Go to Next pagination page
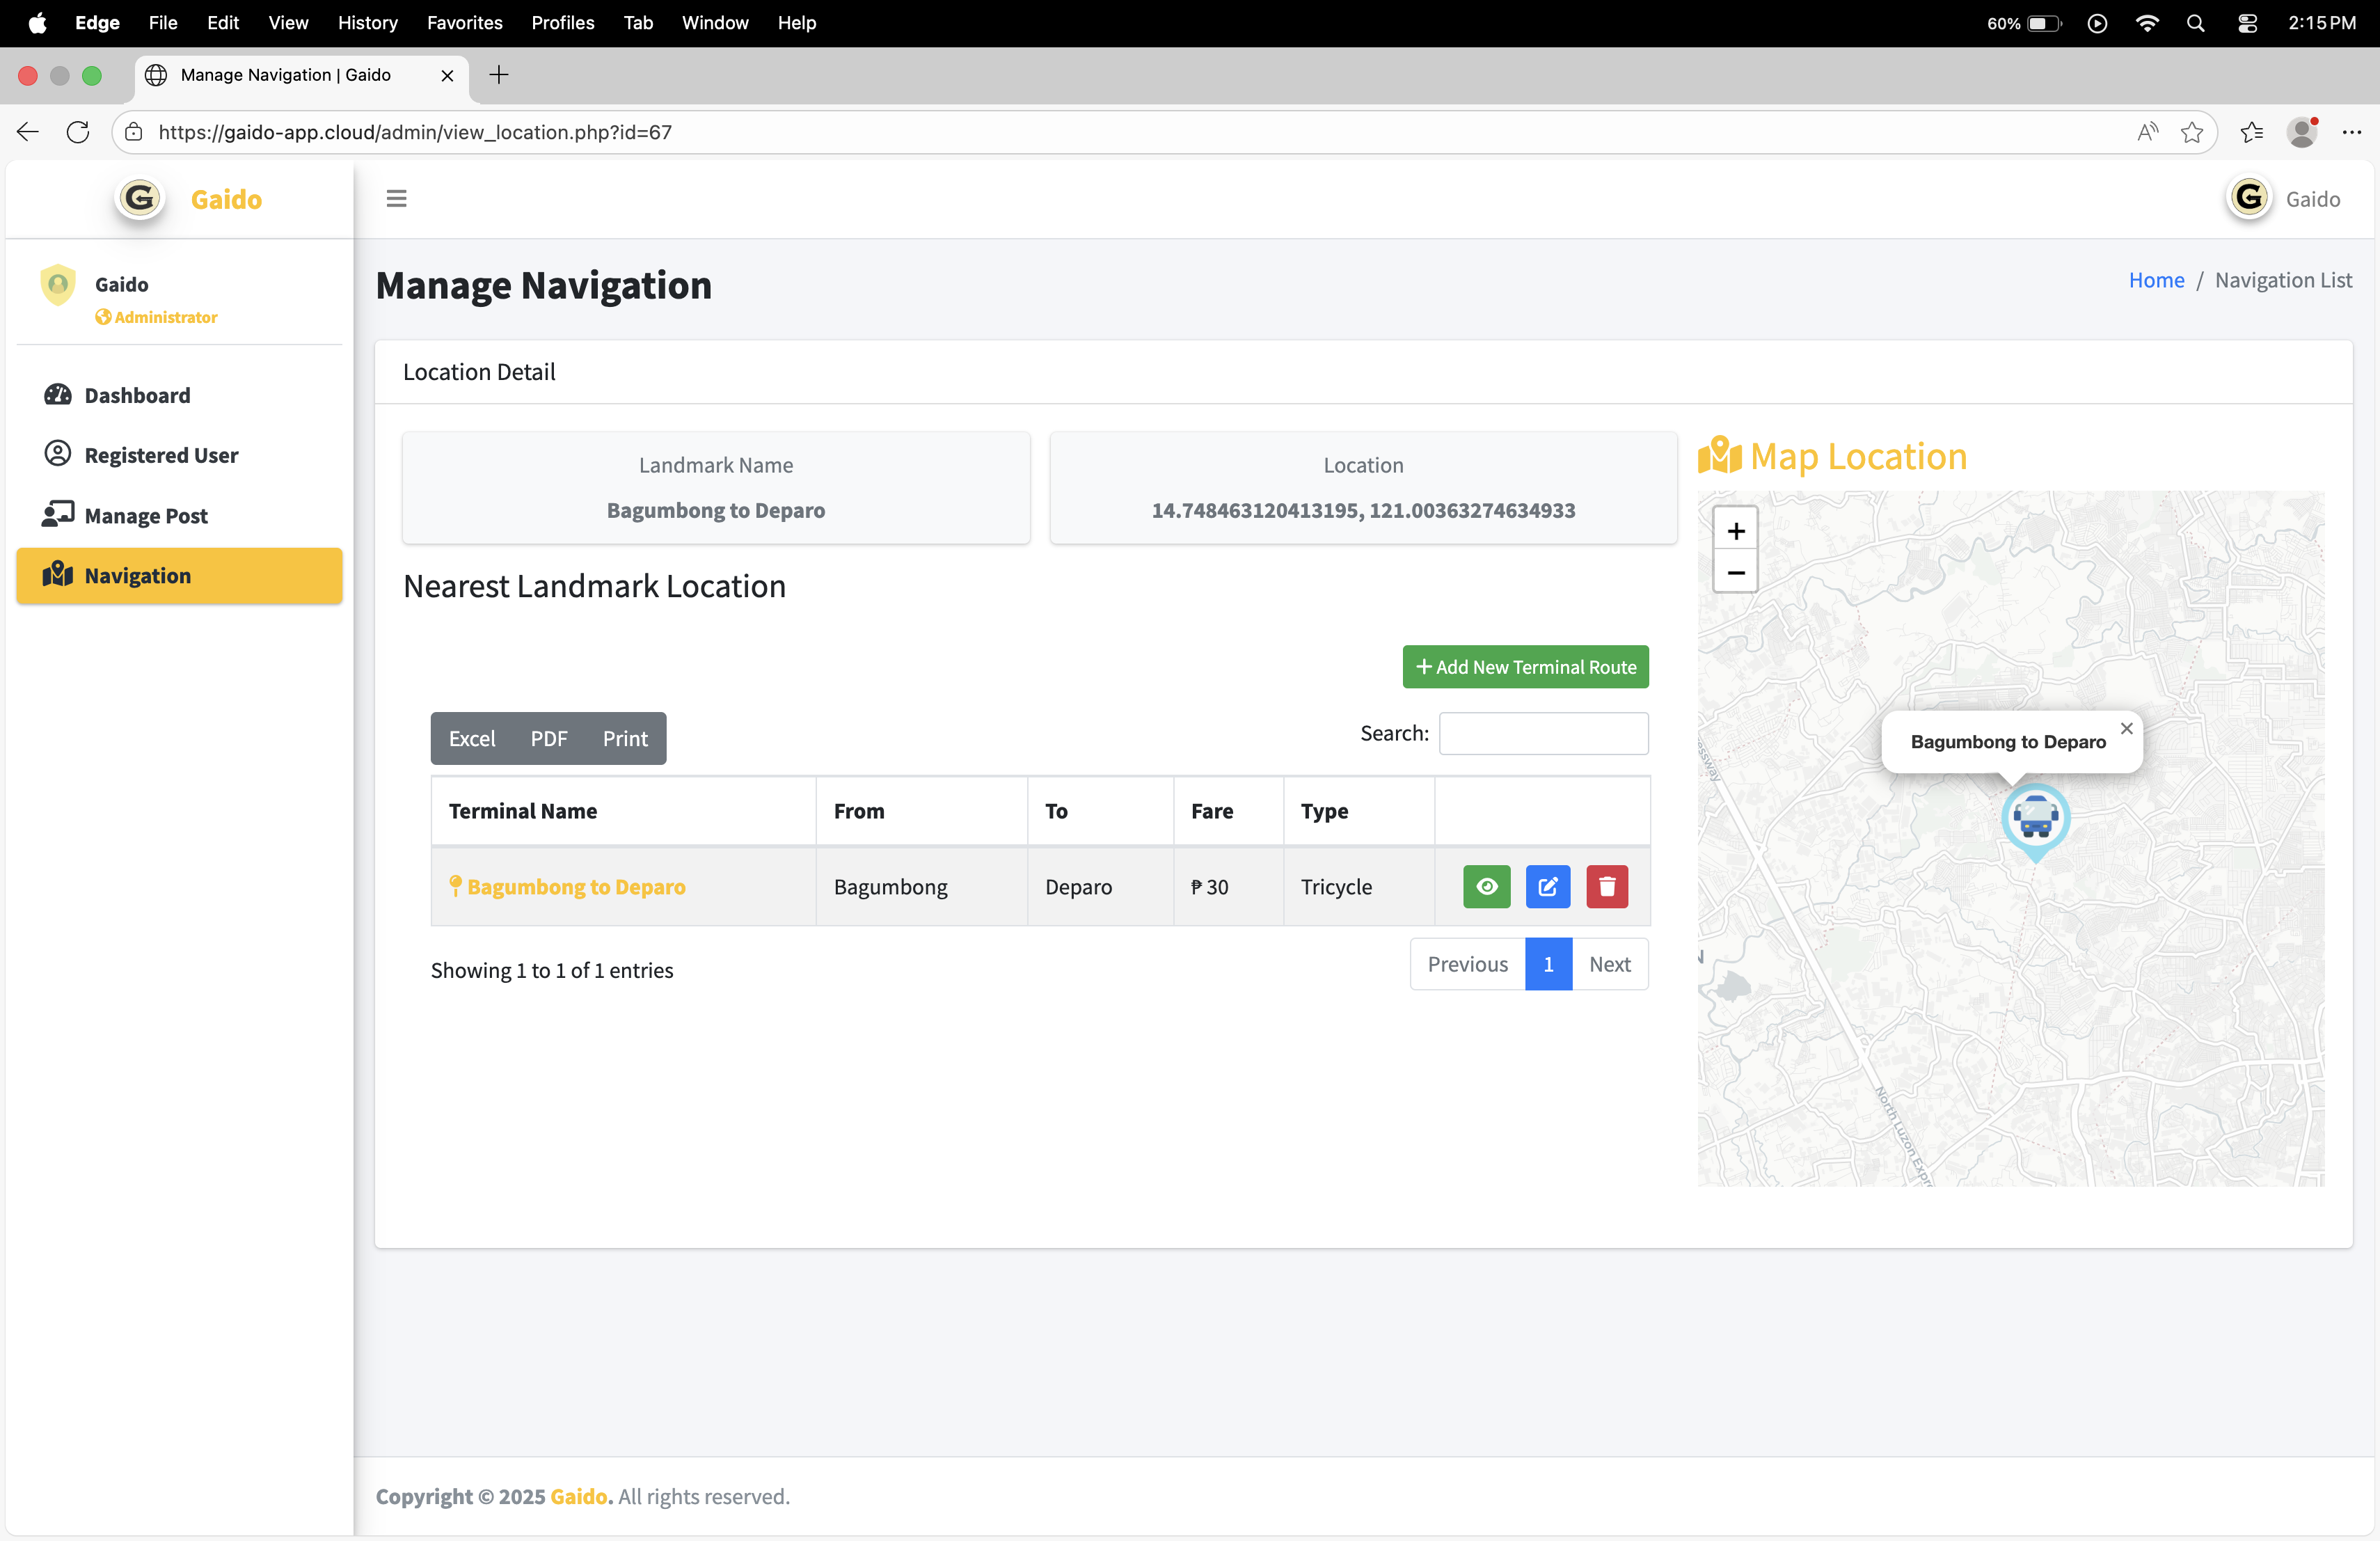This screenshot has width=2380, height=1541. (1609, 964)
